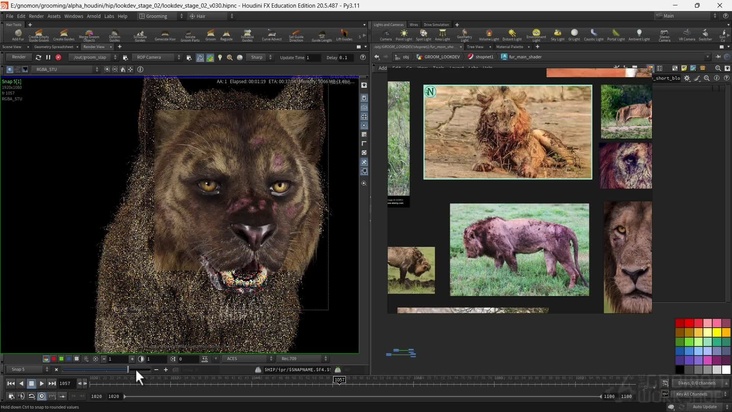The image size is (732, 412).
Task: Open the /out/groom_slap ROP dropdown
Action: 93,57
